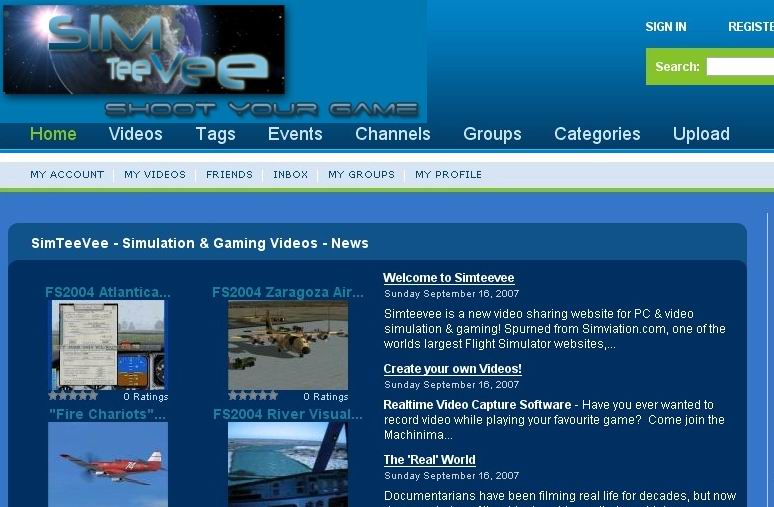This screenshot has height=507, width=774.
Task: Click the REGISTER link
Action: [x=751, y=27]
